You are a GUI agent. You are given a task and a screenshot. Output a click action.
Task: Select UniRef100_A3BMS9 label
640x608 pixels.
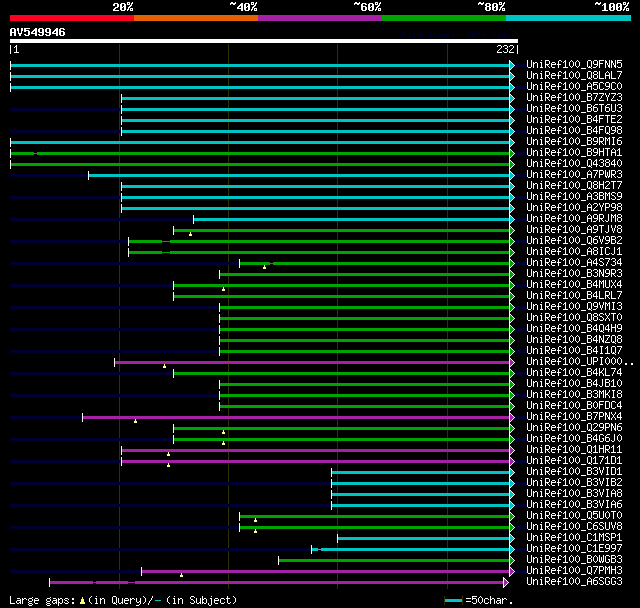tap(574, 197)
